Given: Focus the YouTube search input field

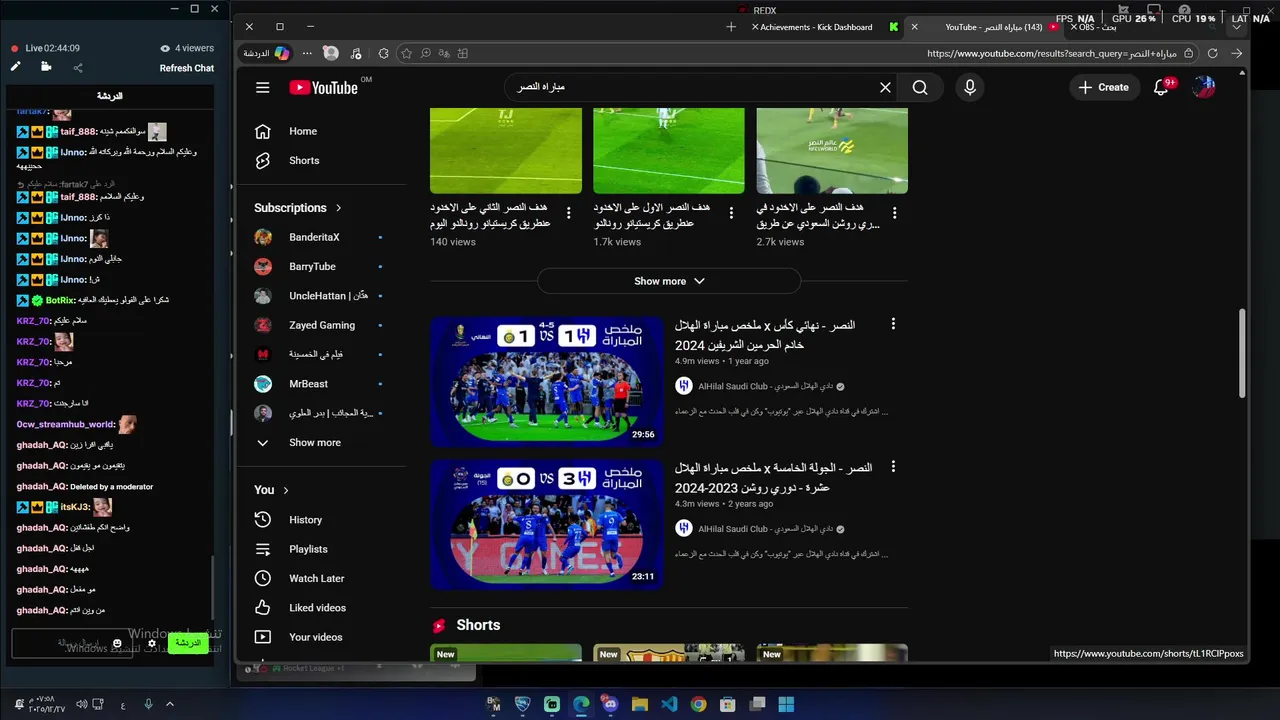Looking at the screenshot, I should [x=690, y=87].
